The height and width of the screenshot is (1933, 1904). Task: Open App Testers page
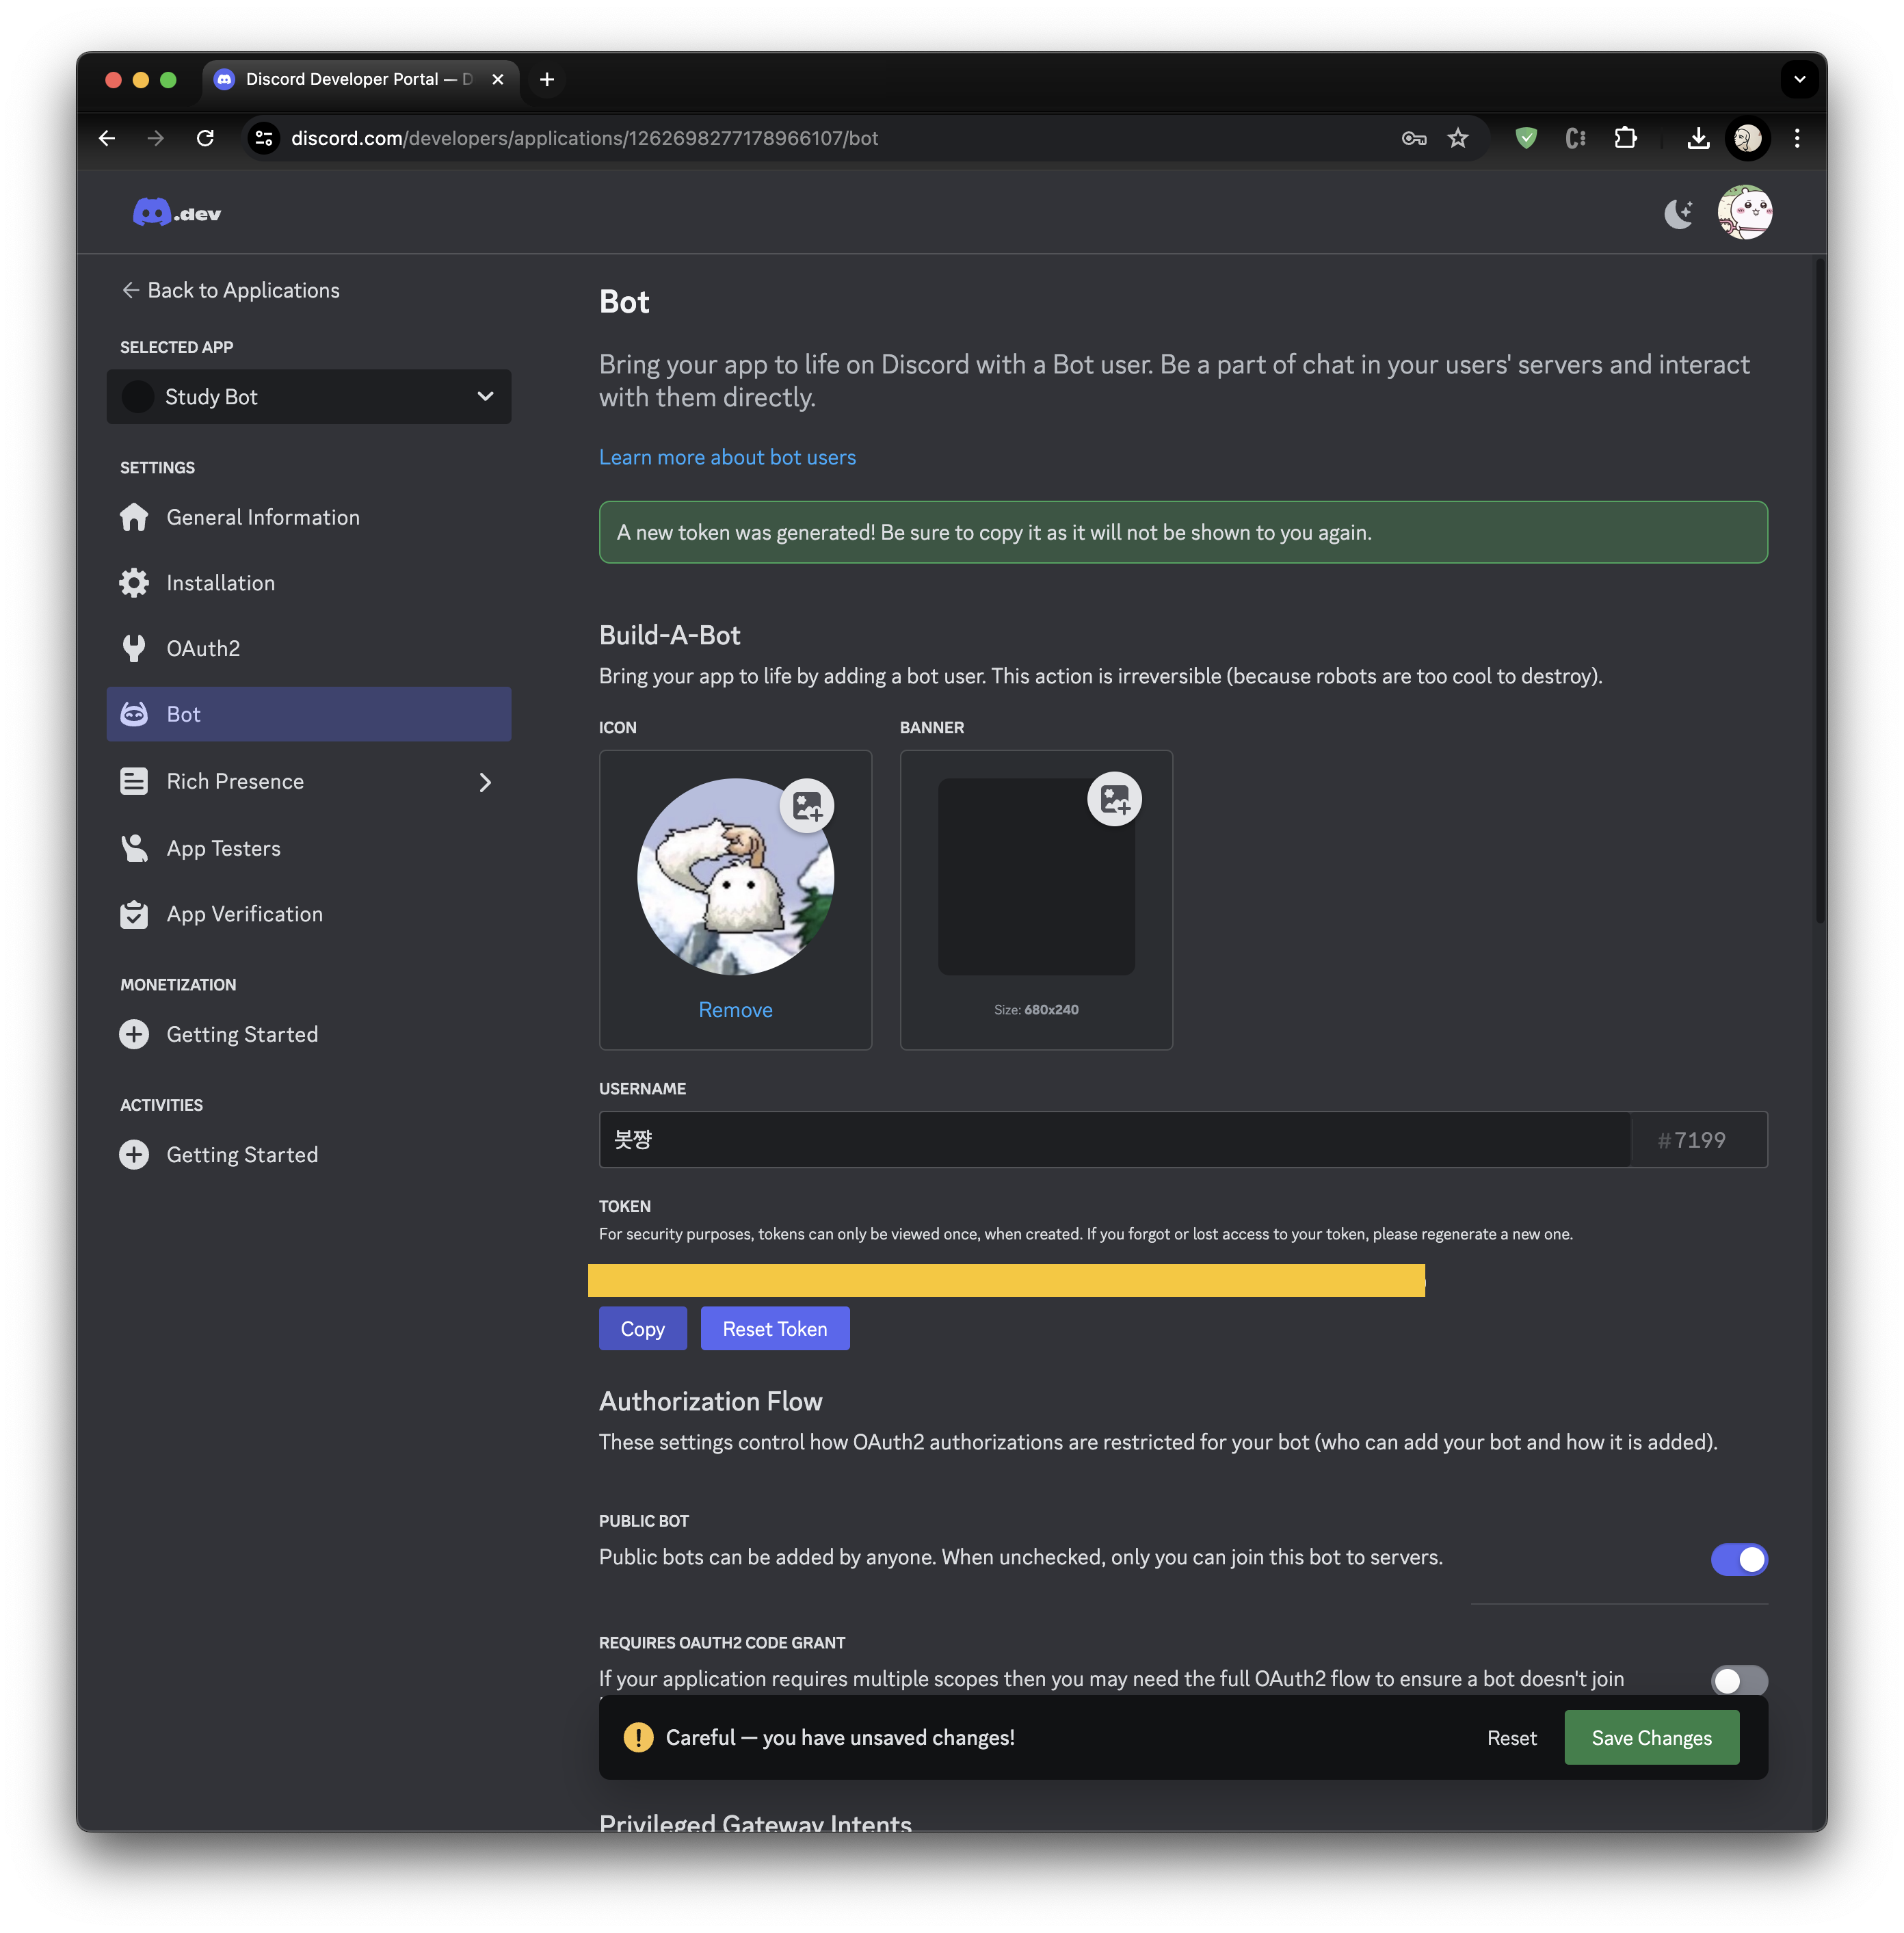coord(309,848)
